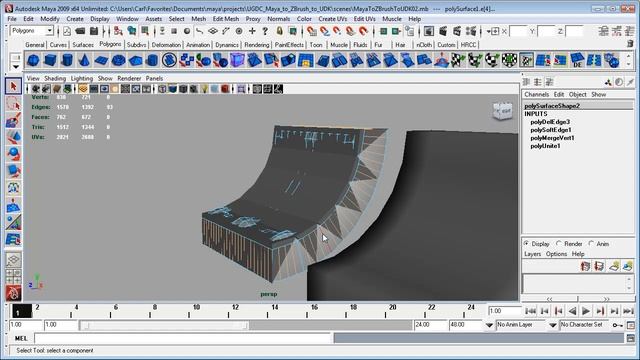This screenshot has height=360, width=640.
Task: Click the open scene icon
Action: (80, 31)
